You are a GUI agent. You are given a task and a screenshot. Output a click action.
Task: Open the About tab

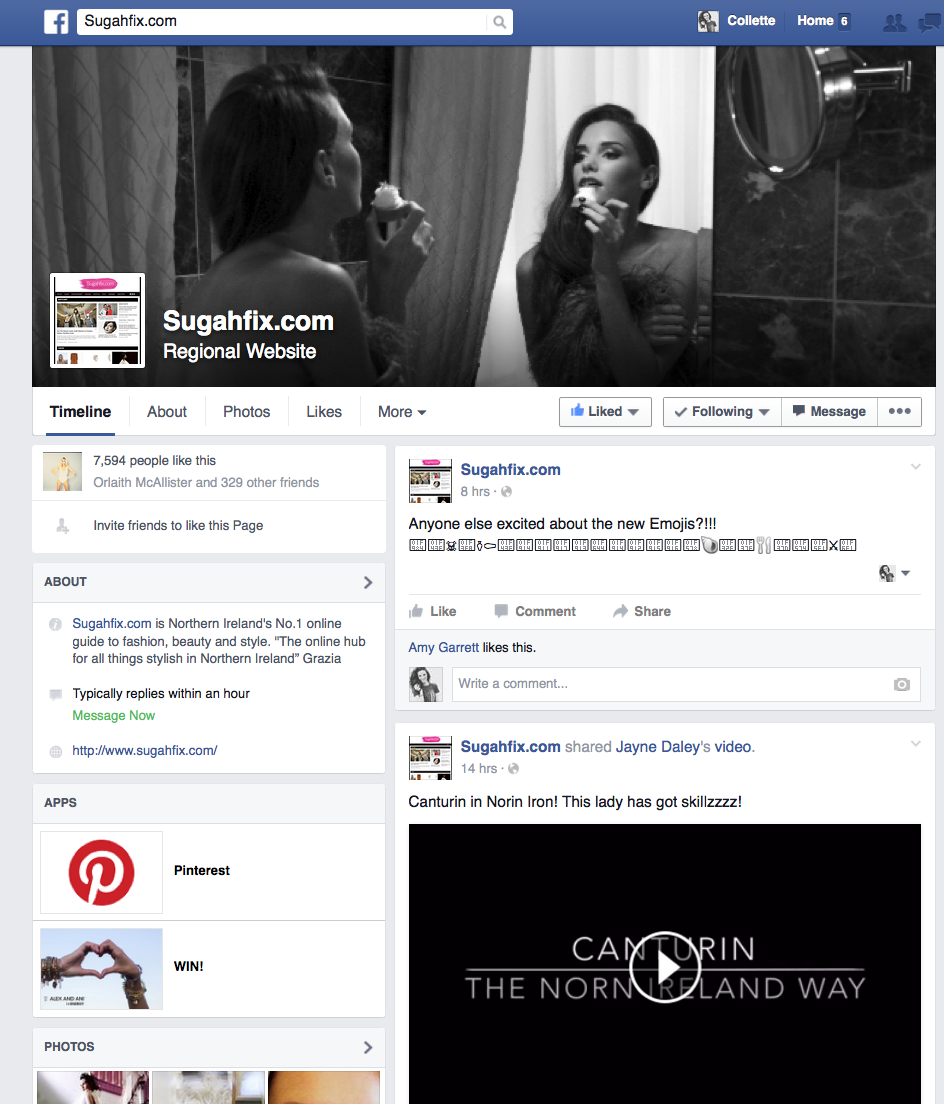(167, 412)
